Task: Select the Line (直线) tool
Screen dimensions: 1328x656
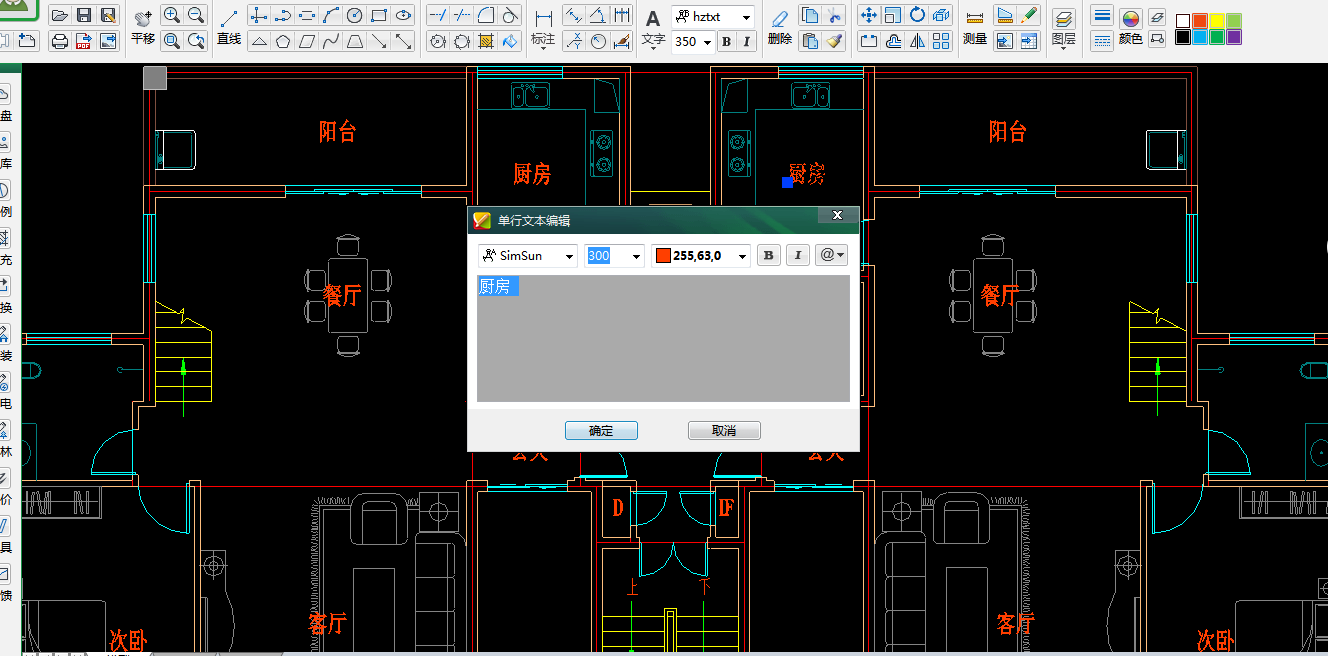Action: tap(229, 28)
